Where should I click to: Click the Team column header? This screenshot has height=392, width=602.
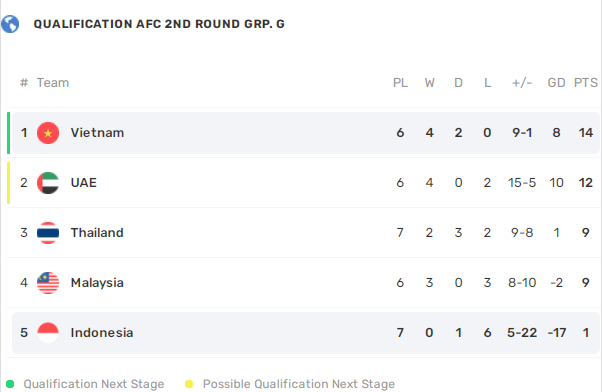click(x=53, y=83)
